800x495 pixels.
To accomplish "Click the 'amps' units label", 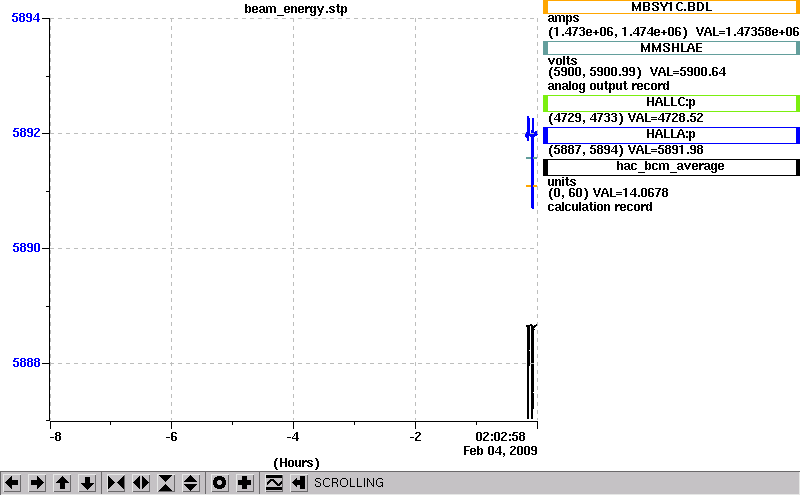I will click(563, 18).
